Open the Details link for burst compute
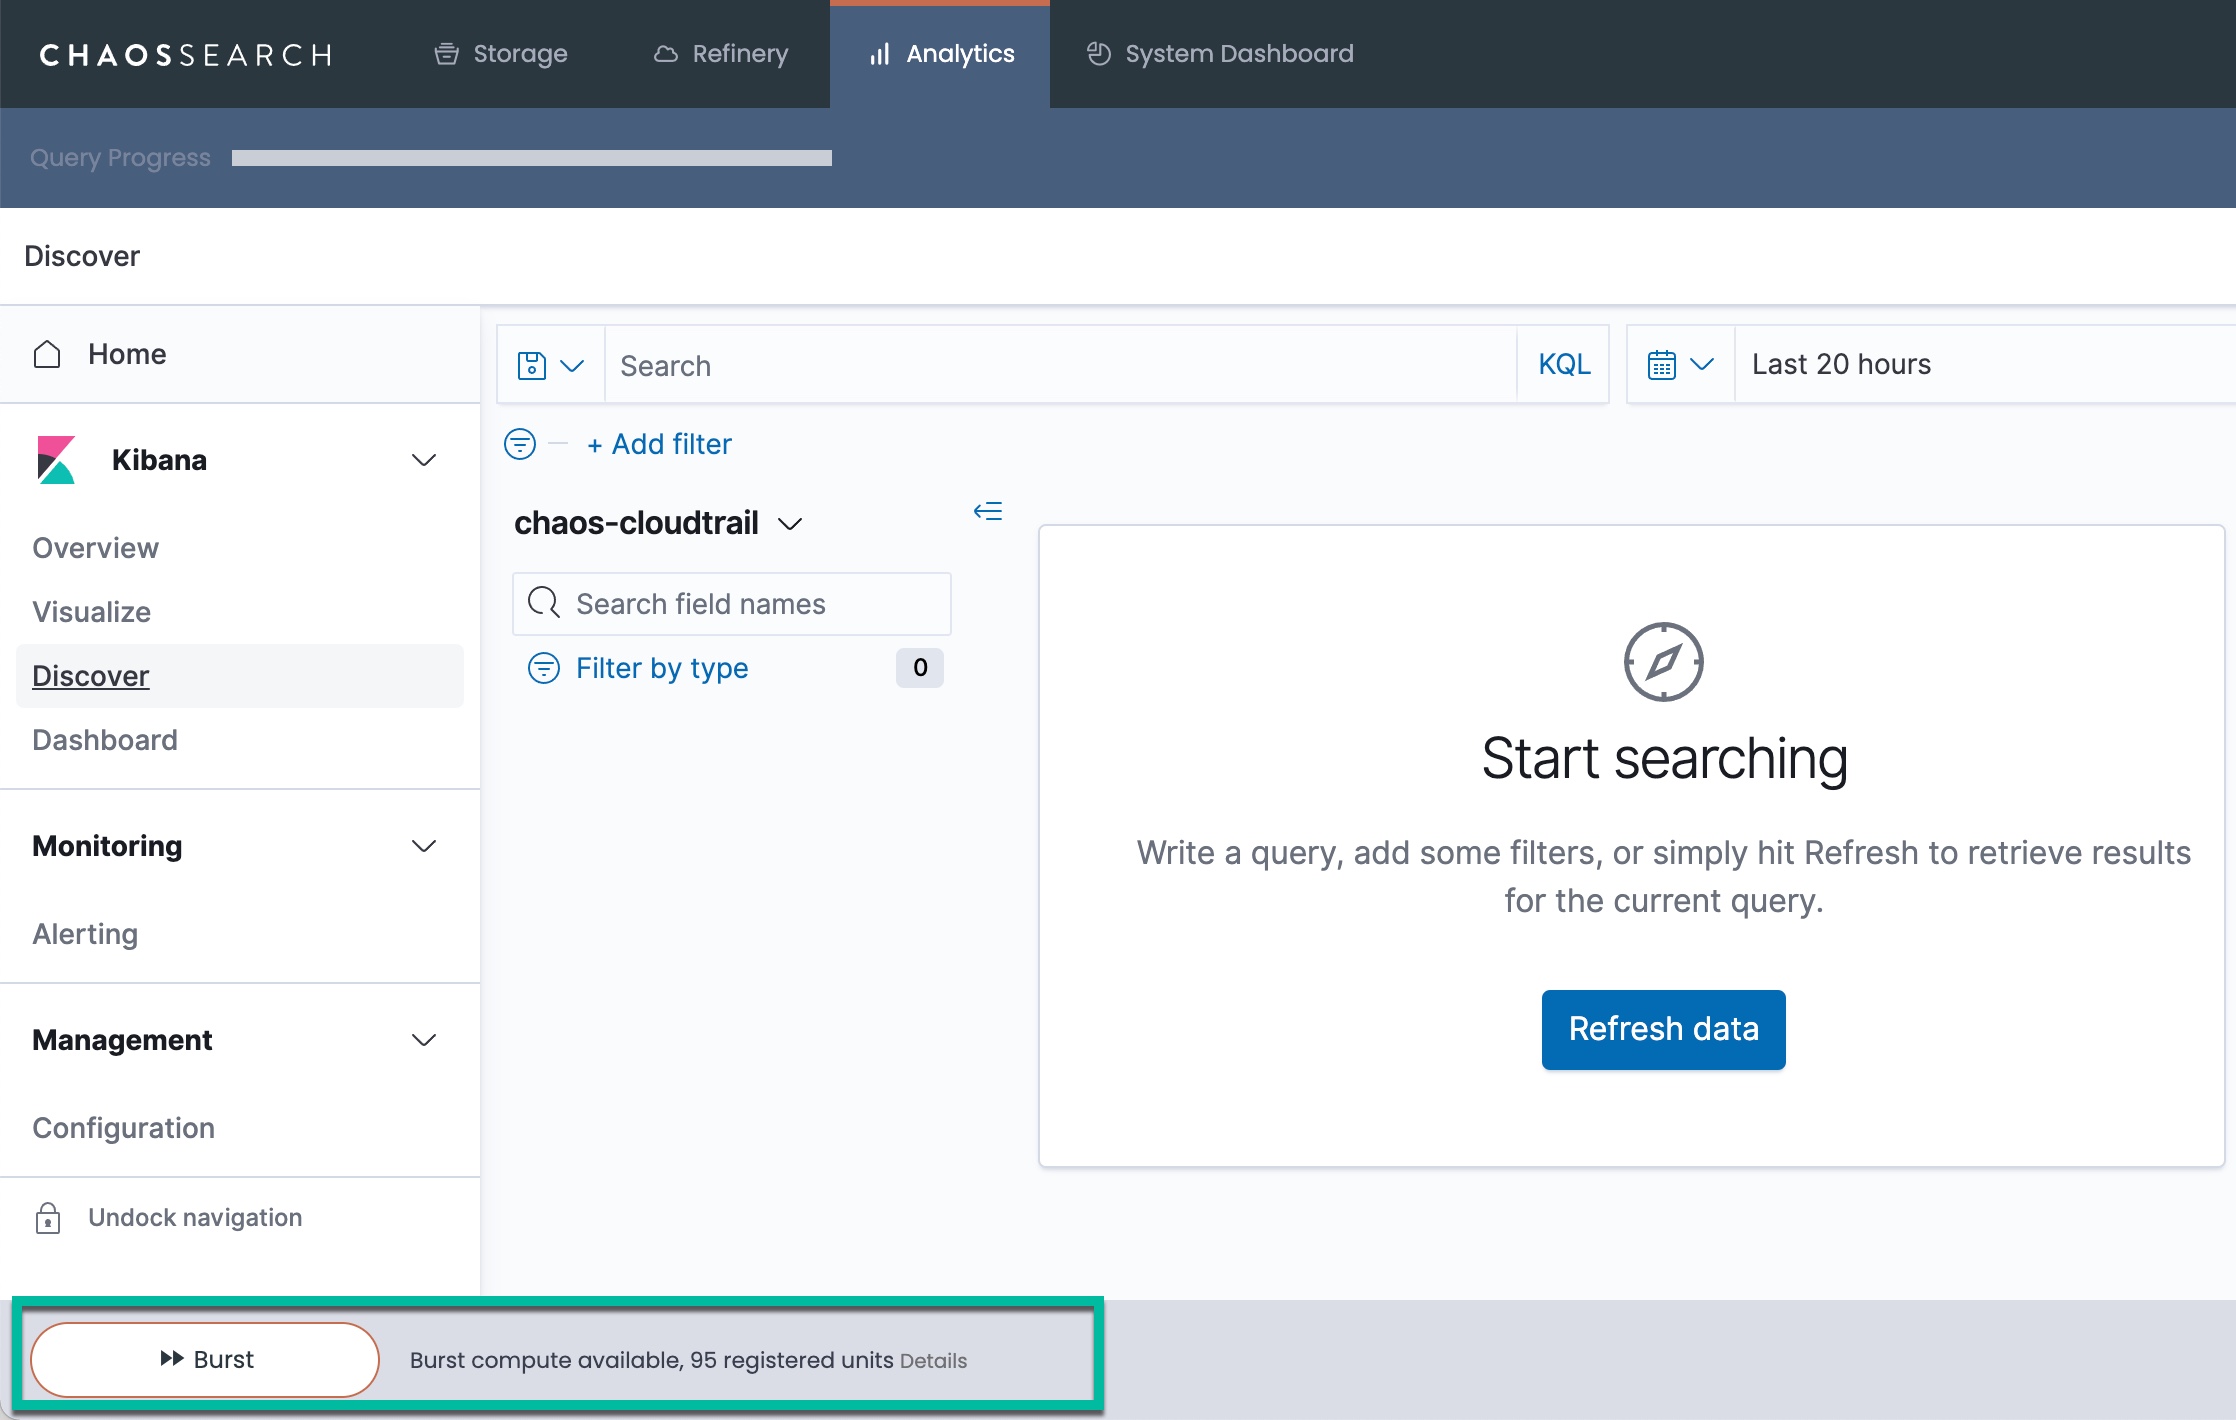This screenshot has height=1420, width=2236. (933, 1361)
